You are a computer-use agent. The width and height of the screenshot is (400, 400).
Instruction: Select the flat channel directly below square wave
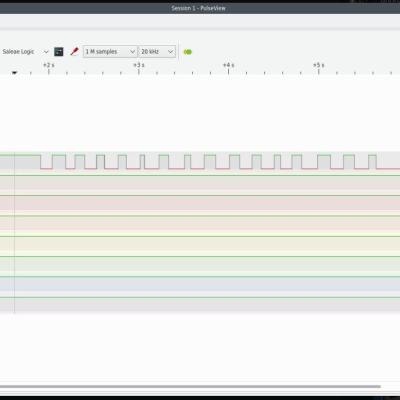200,182
